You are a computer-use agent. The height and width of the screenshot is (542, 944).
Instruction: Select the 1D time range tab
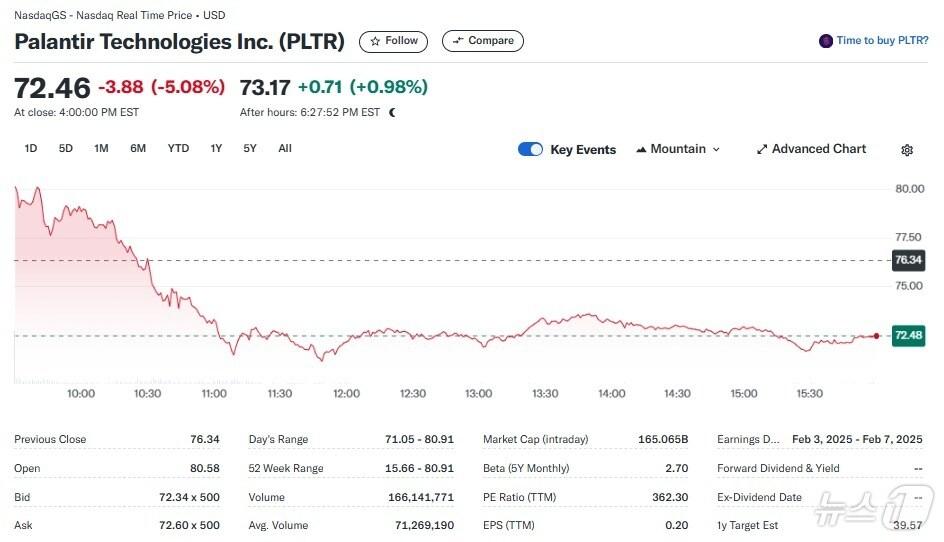click(x=31, y=148)
